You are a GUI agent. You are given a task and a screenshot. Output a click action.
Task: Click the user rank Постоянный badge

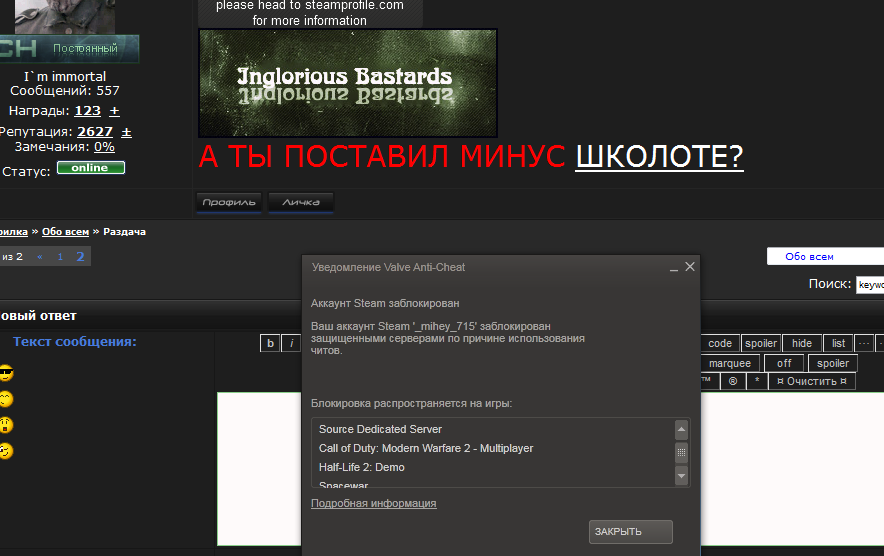pos(69,49)
